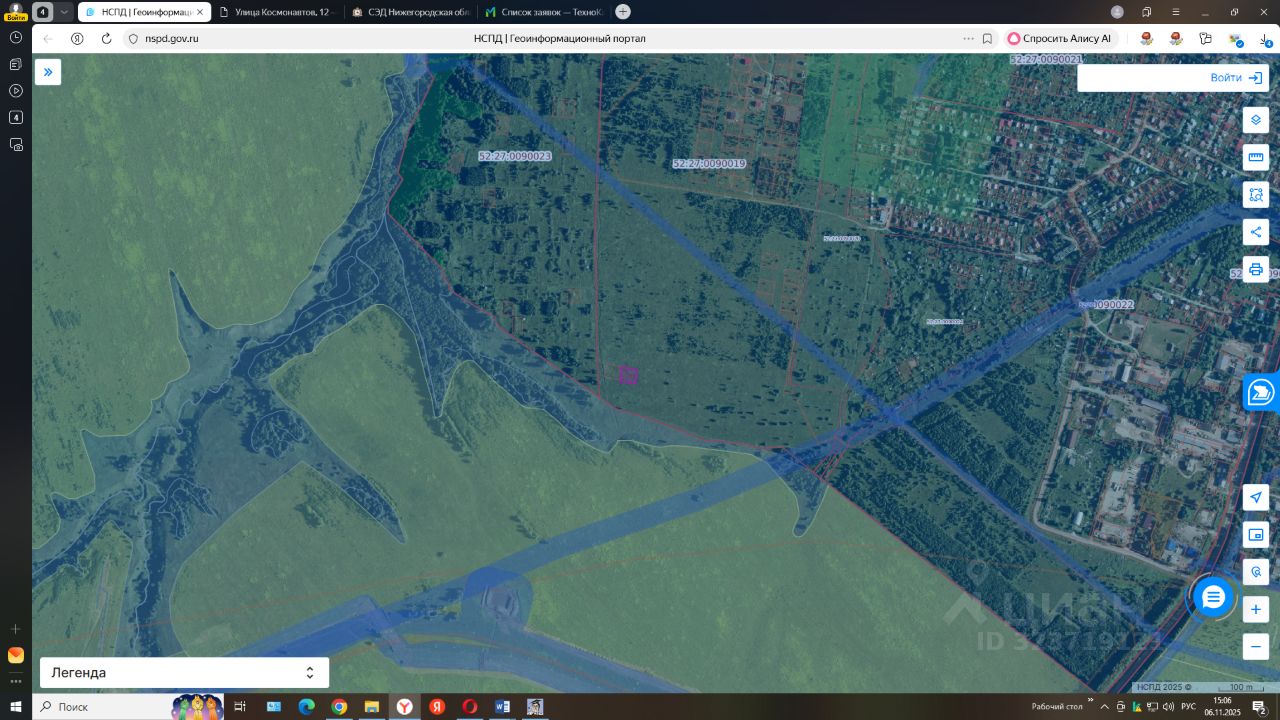Launch Google Chrome from taskbar
The height and width of the screenshot is (720, 1280).
click(x=339, y=707)
